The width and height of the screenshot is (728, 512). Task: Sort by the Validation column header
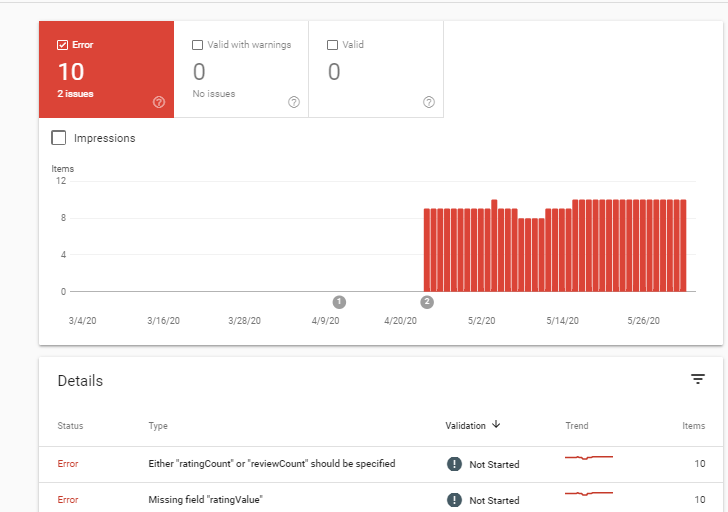(x=465, y=426)
